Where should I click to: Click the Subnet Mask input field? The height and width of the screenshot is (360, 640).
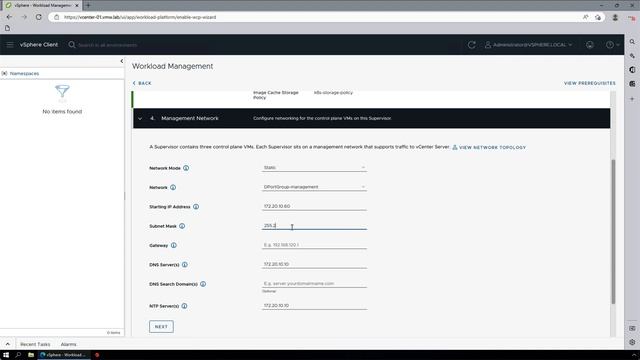314,225
